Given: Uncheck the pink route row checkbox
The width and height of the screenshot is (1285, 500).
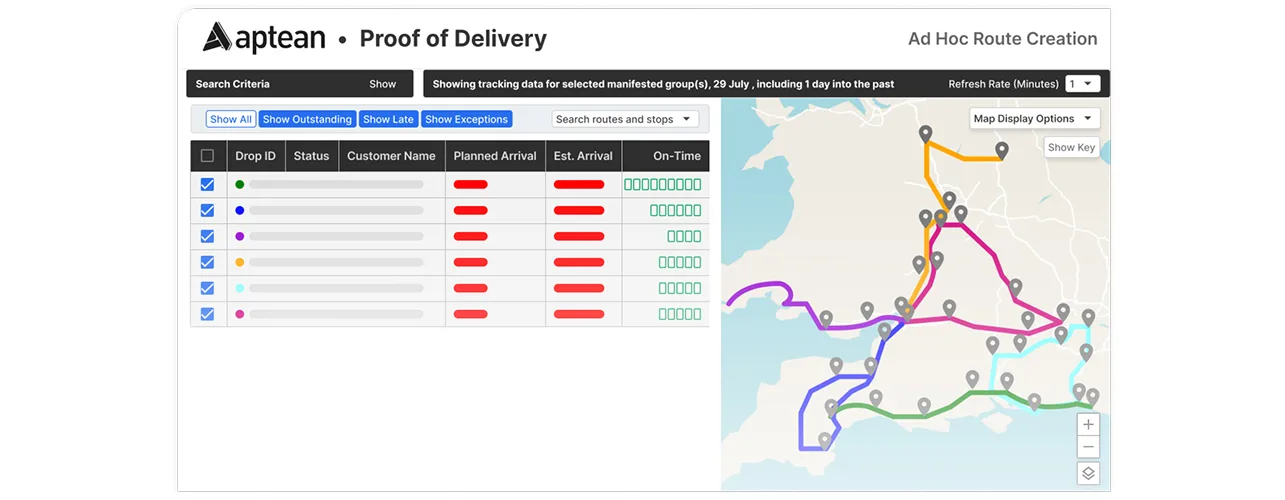Looking at the screenshot, I should coord(207,314).
